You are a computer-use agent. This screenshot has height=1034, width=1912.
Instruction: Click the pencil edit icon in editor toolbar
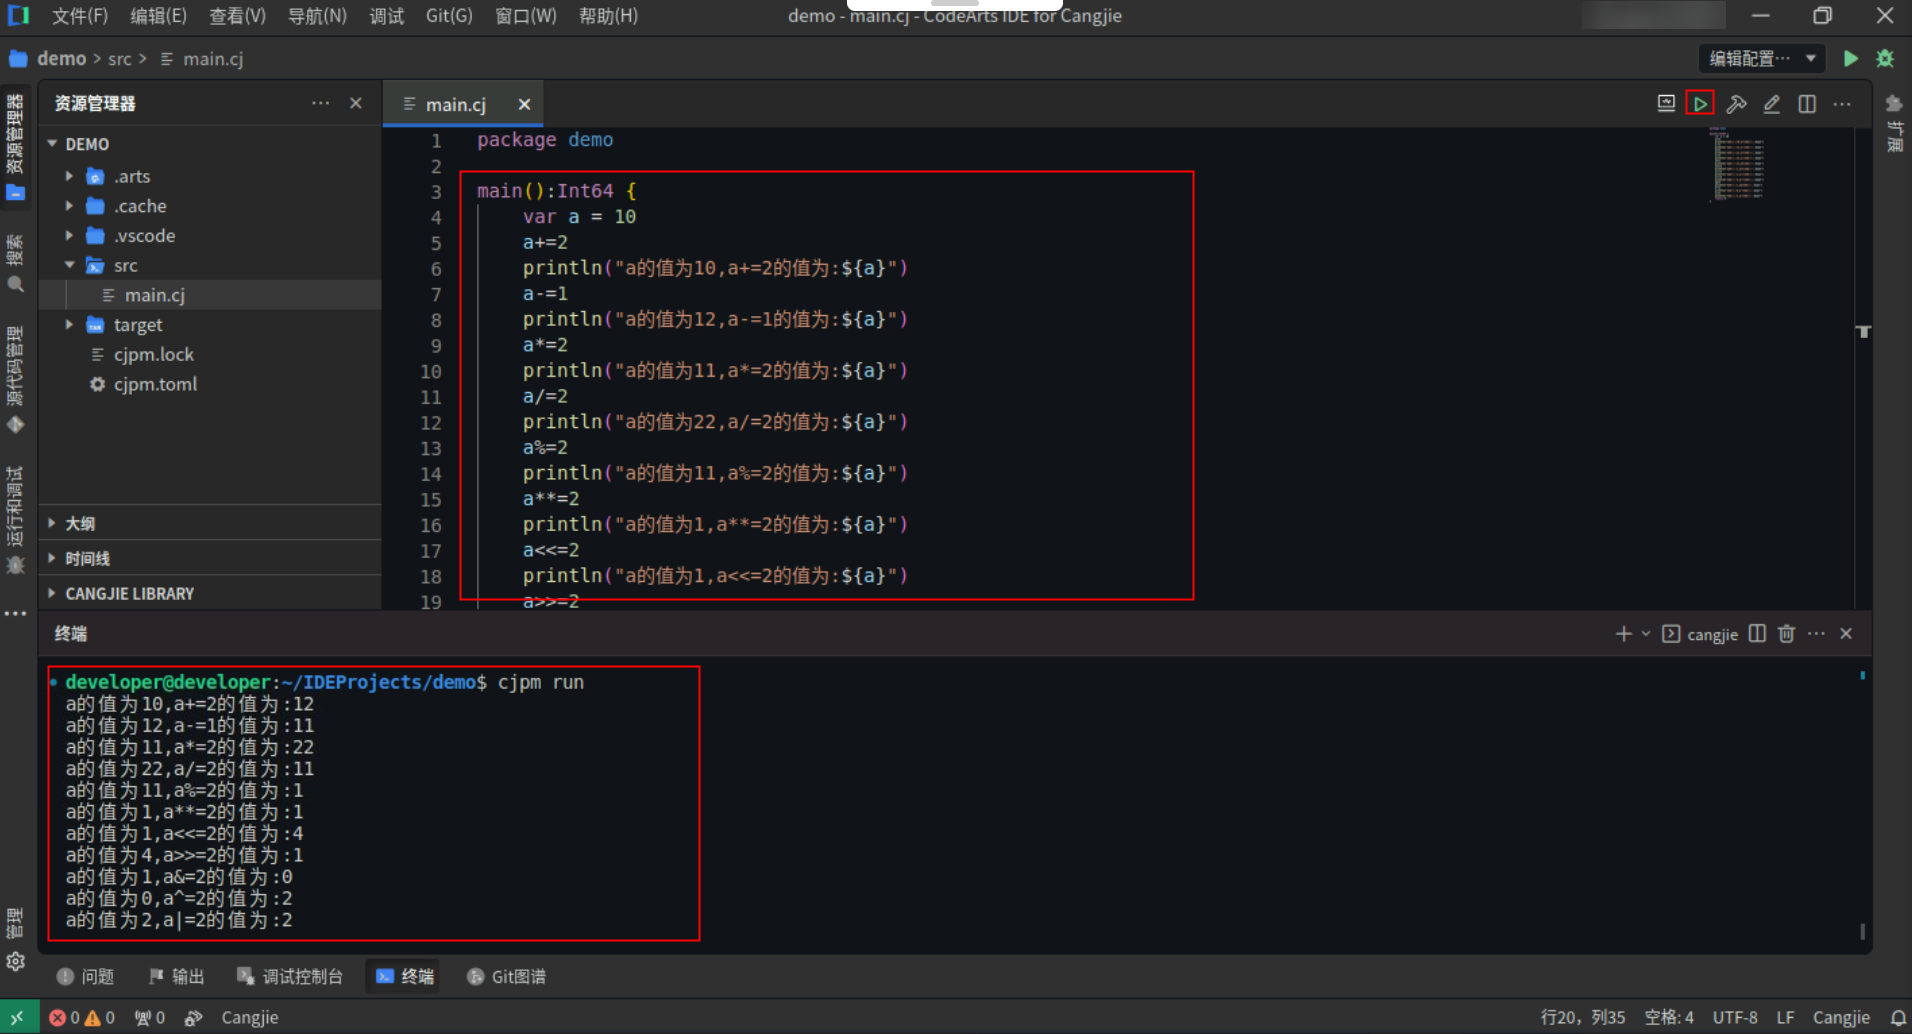[1771, 104]
